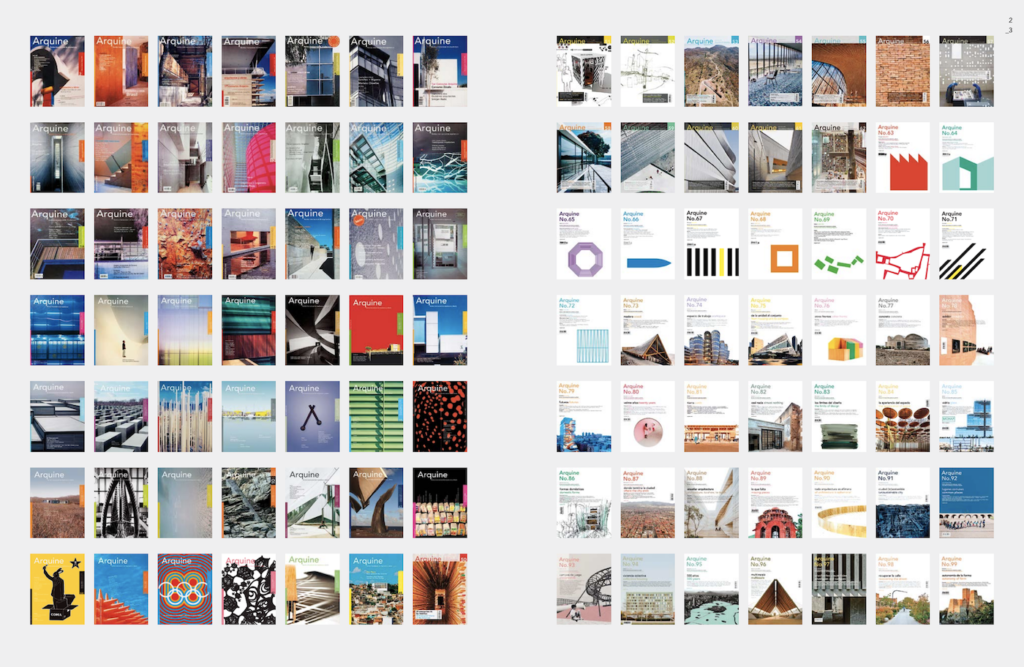The height and width of the screenshot is (667, 1024).
Task: Open the Arquine No.82 cover
Action: pyautogui.click(x=775, y=416)
